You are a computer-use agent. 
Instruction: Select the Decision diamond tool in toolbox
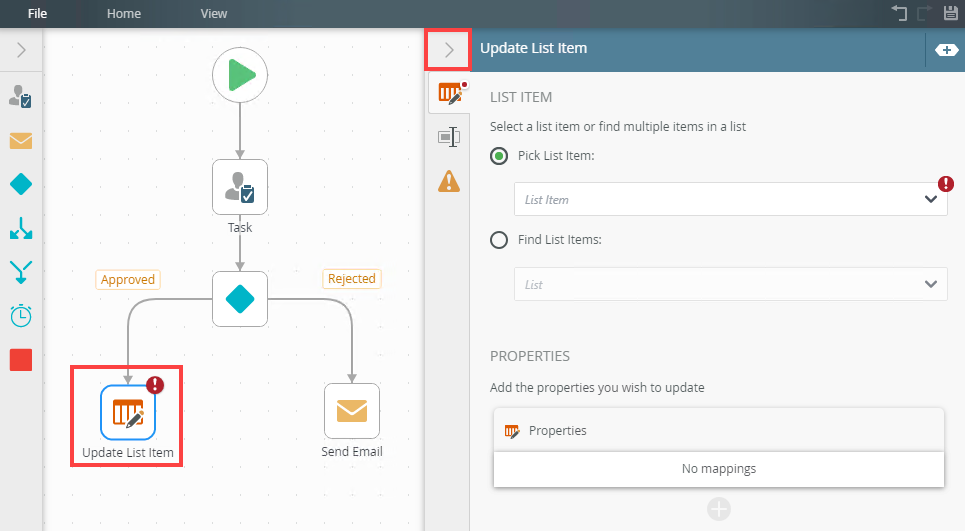coord(21,184)
